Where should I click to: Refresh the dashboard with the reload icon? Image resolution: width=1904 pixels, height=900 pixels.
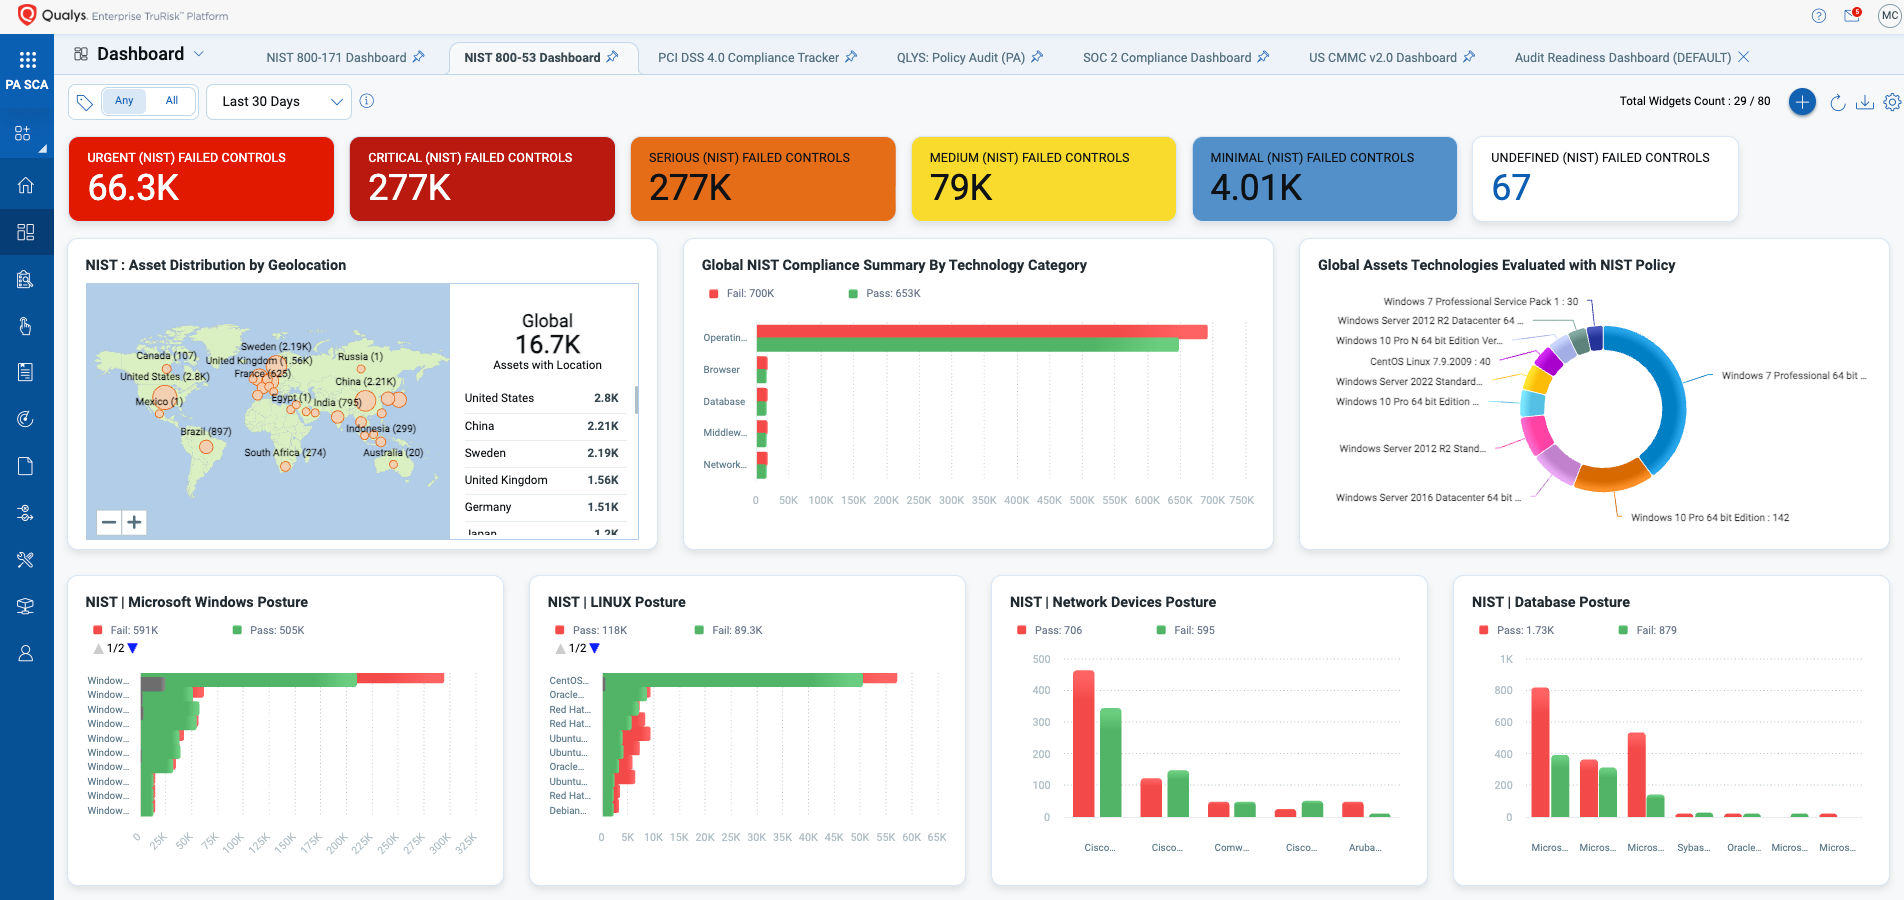tap(1837, 102)
